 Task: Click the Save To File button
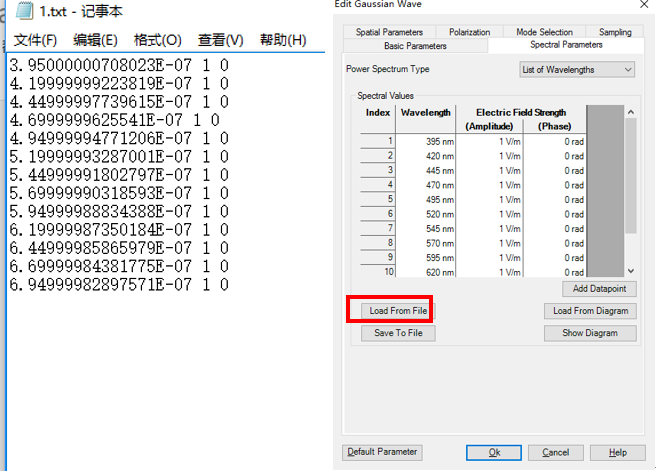coord(398,333)
